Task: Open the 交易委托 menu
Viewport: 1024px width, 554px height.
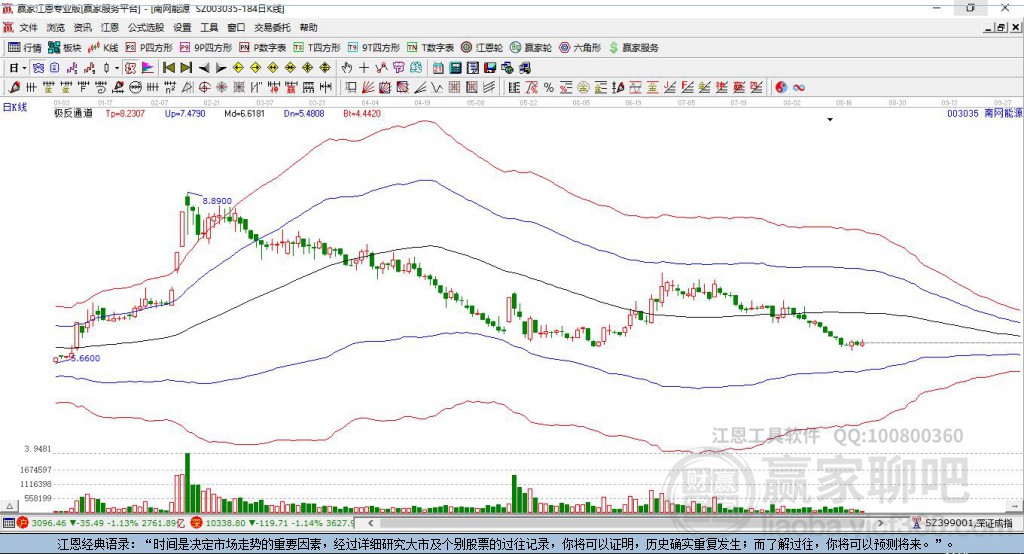Action: pyautogui.click(x=272, y=27)
